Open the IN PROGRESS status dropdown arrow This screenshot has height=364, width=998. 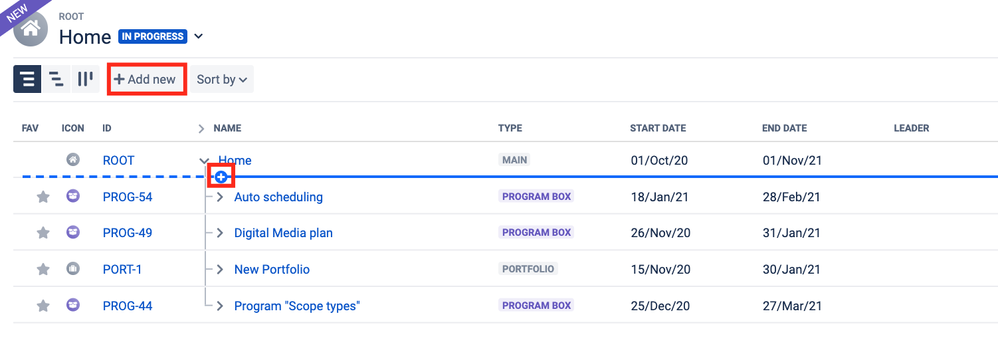pos(199,36)
